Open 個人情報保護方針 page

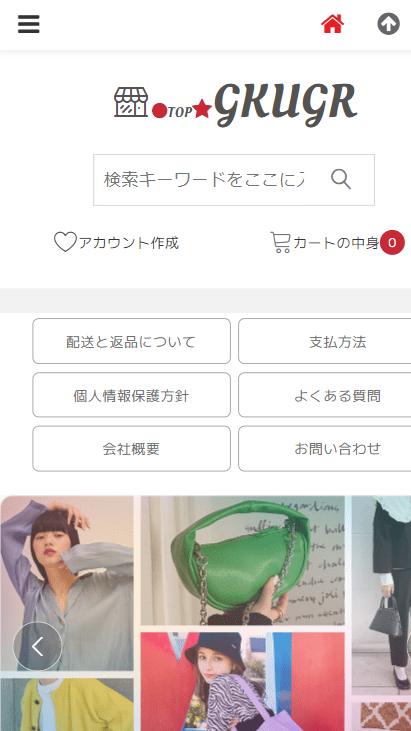pyautogui.click(x=131, y=395)
